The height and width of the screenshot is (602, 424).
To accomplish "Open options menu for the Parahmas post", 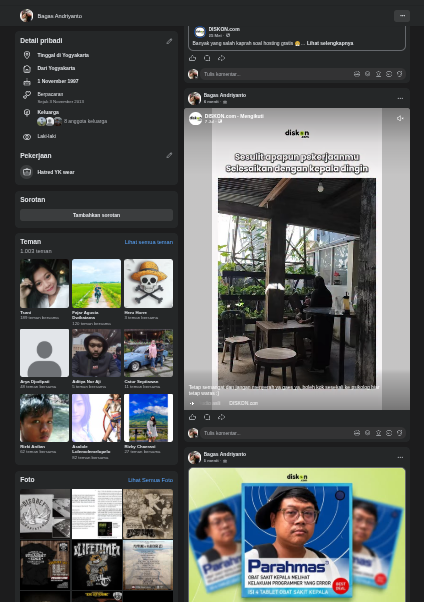I will point(400,458).
